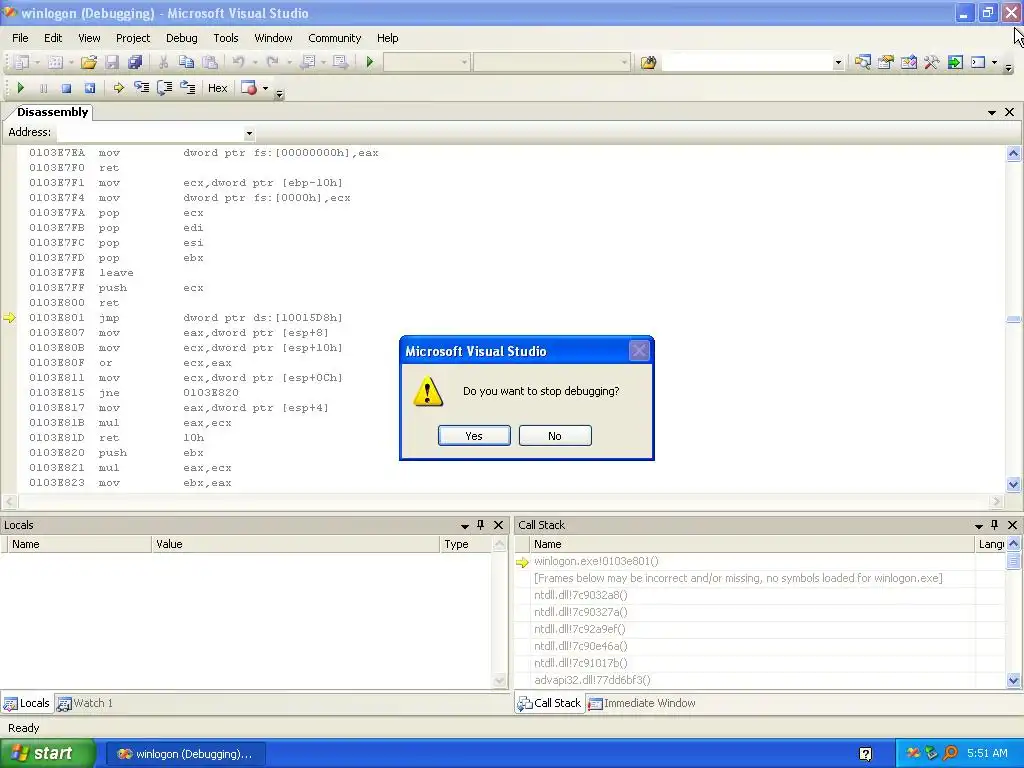Screen dimensions: 1024x768
Task: Open the Locals panel window position dropdown
Action: pos(465,526)
